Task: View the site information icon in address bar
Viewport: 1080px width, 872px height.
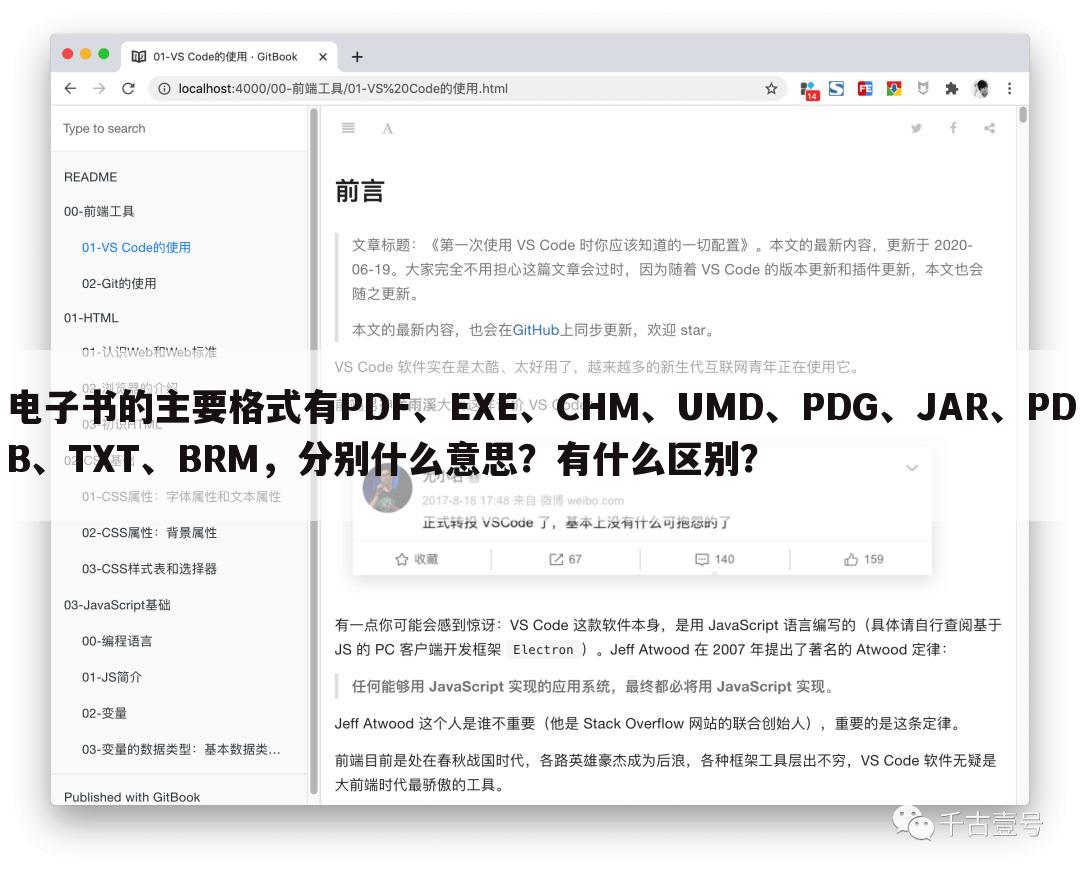Action: pyautogui.click(x=164, y=88)
